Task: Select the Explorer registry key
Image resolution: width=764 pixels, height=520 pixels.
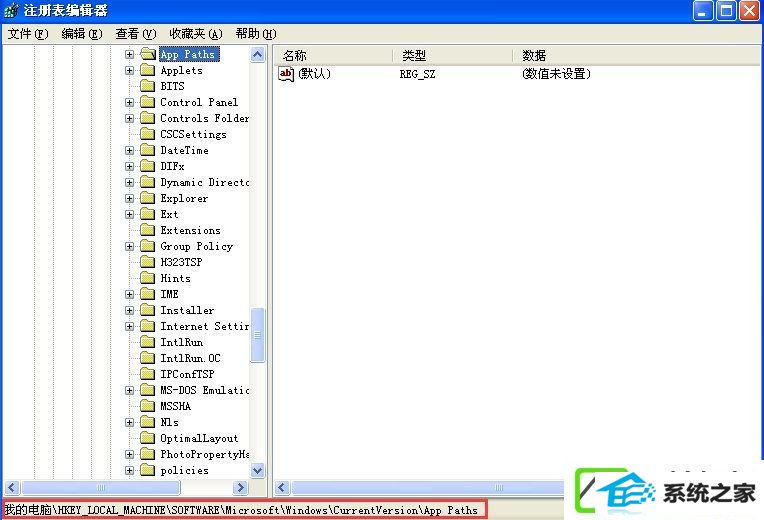Action: click(x=184, y=199)
